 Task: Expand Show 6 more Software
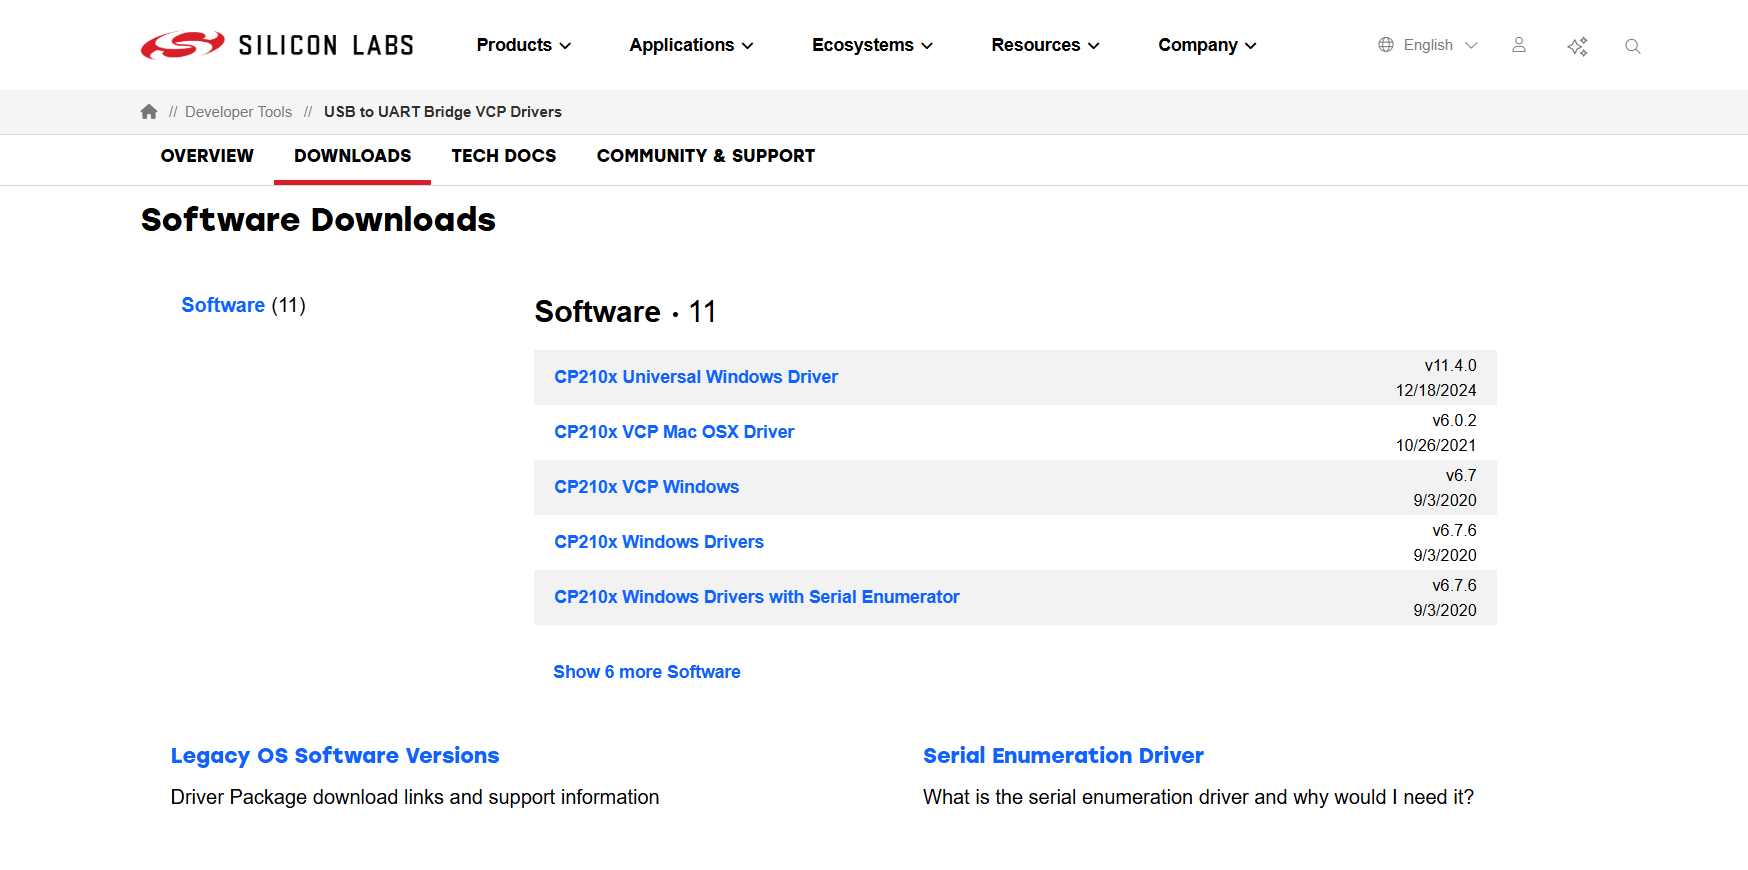pos(647,672)
